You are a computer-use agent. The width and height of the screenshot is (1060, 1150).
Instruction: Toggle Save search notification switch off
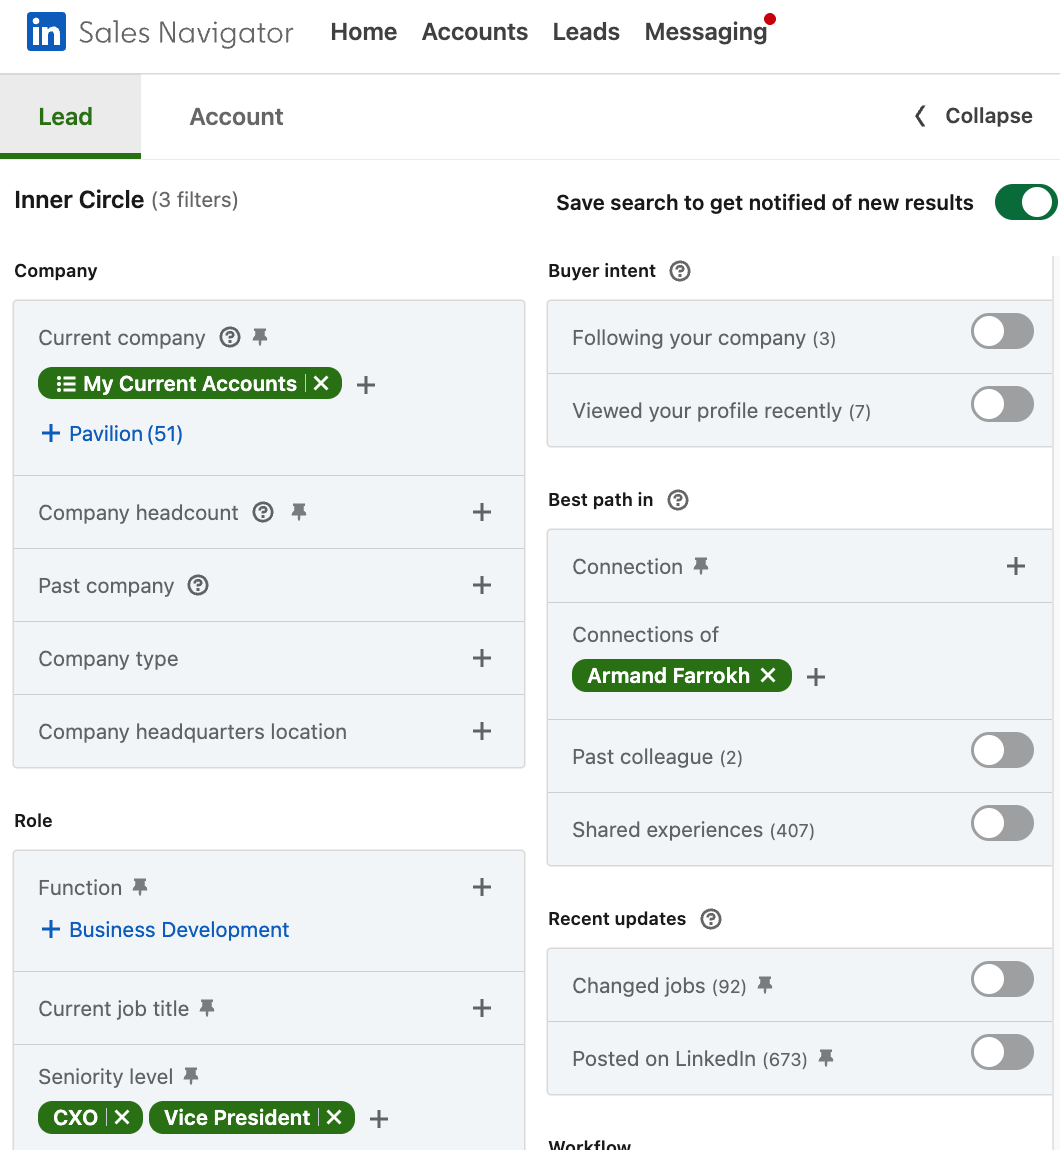pos(1026,202)
